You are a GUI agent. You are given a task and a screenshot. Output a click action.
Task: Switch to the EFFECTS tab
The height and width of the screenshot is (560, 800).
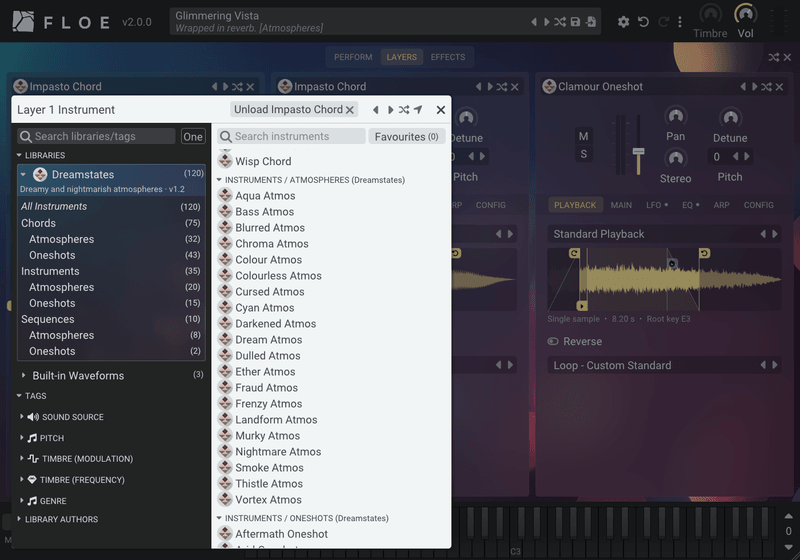pos(447,57)
